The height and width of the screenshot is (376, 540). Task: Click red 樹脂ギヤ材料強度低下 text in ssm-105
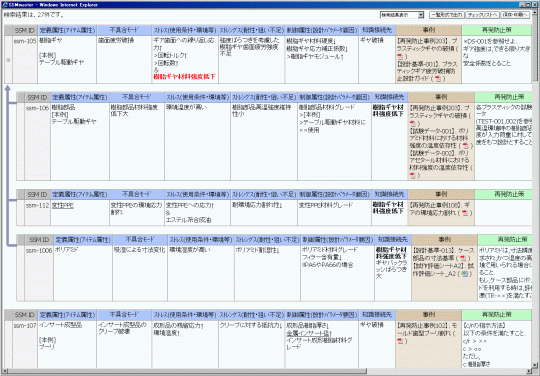click(184, 77)
